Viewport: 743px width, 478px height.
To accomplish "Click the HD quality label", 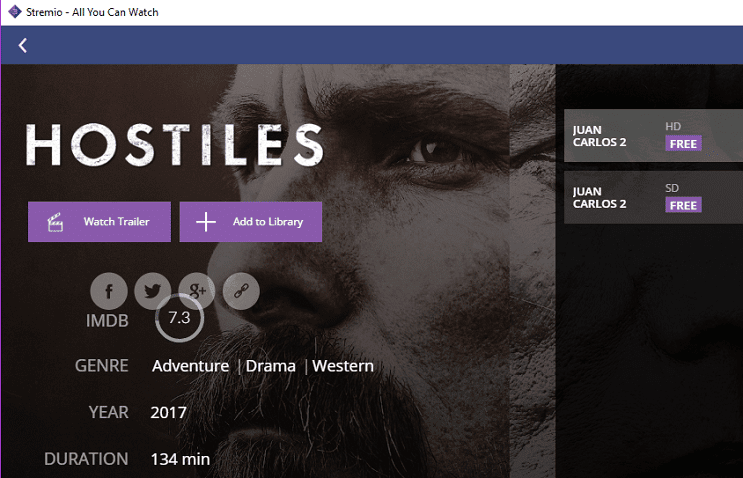I will (x=673, y=126).
